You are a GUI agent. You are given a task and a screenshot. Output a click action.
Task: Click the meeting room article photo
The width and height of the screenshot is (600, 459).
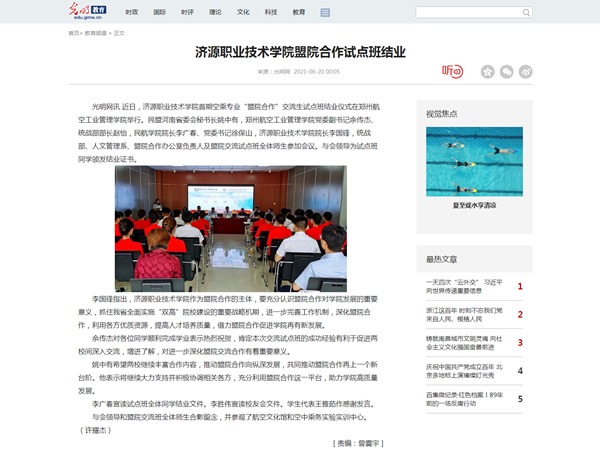tap(231, 229)
